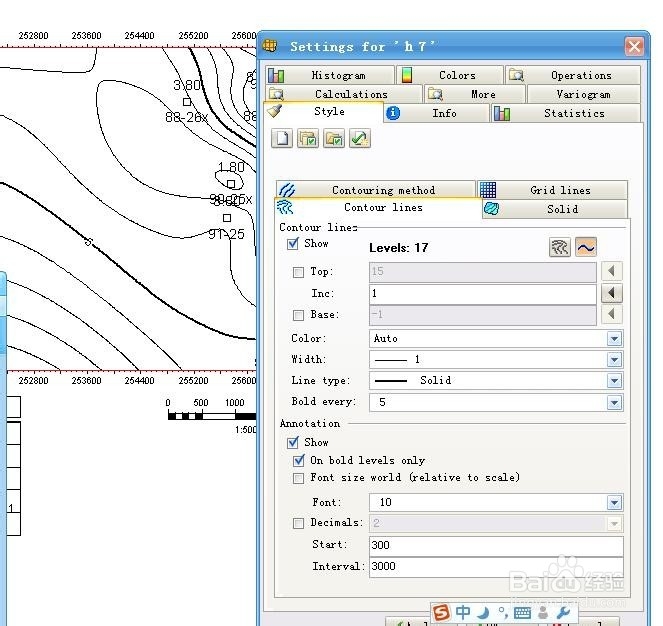Open the Variogram tab
Image resolution: width=663 pixels, height=626 pixels.
584,94
